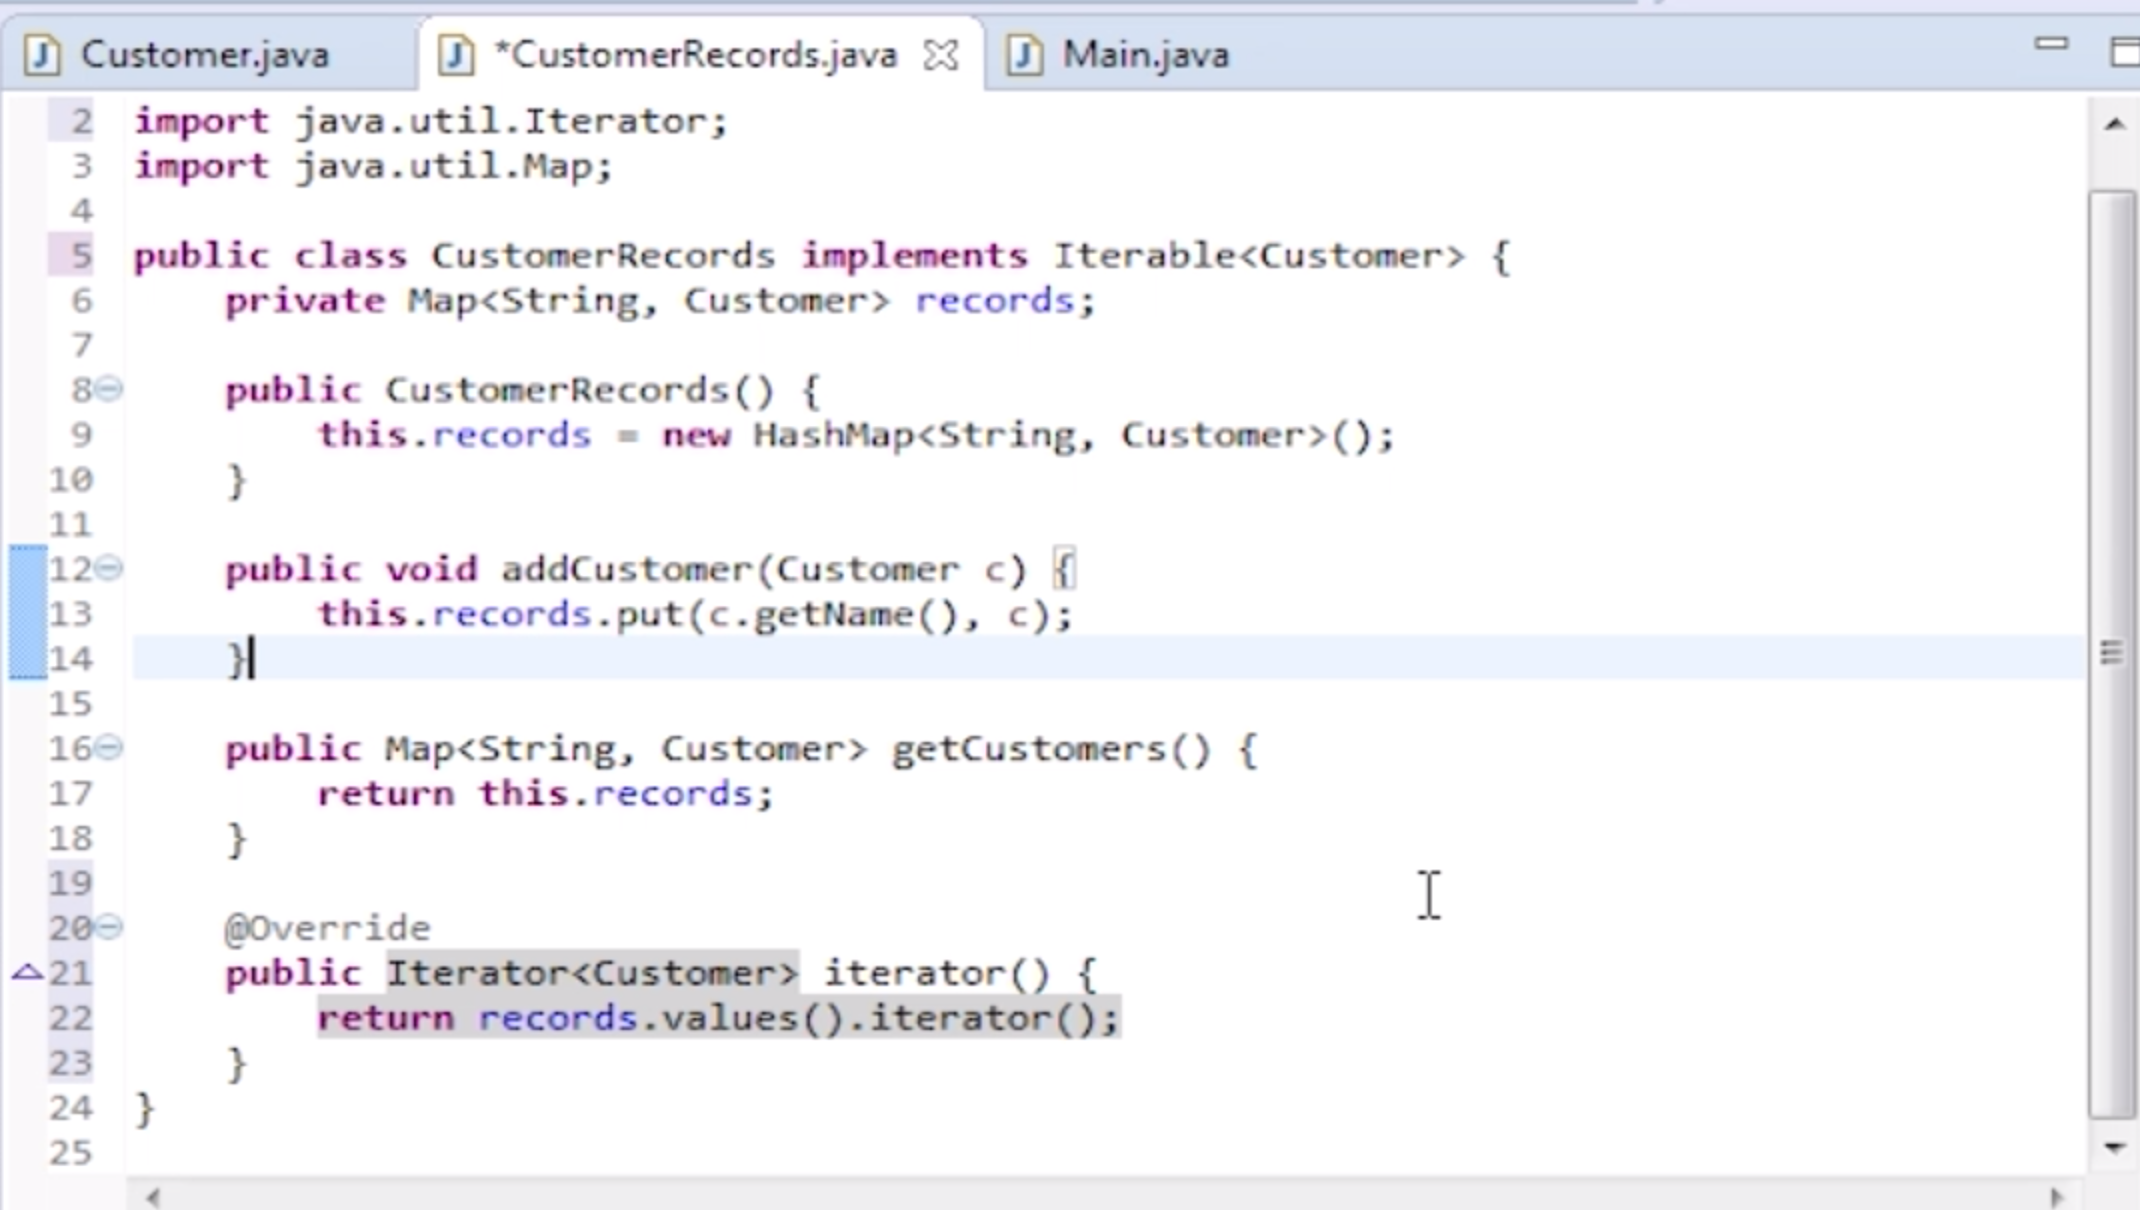Collapse the getCustomers method at line 16
2140x1210 pixels.
coord(109,747)
